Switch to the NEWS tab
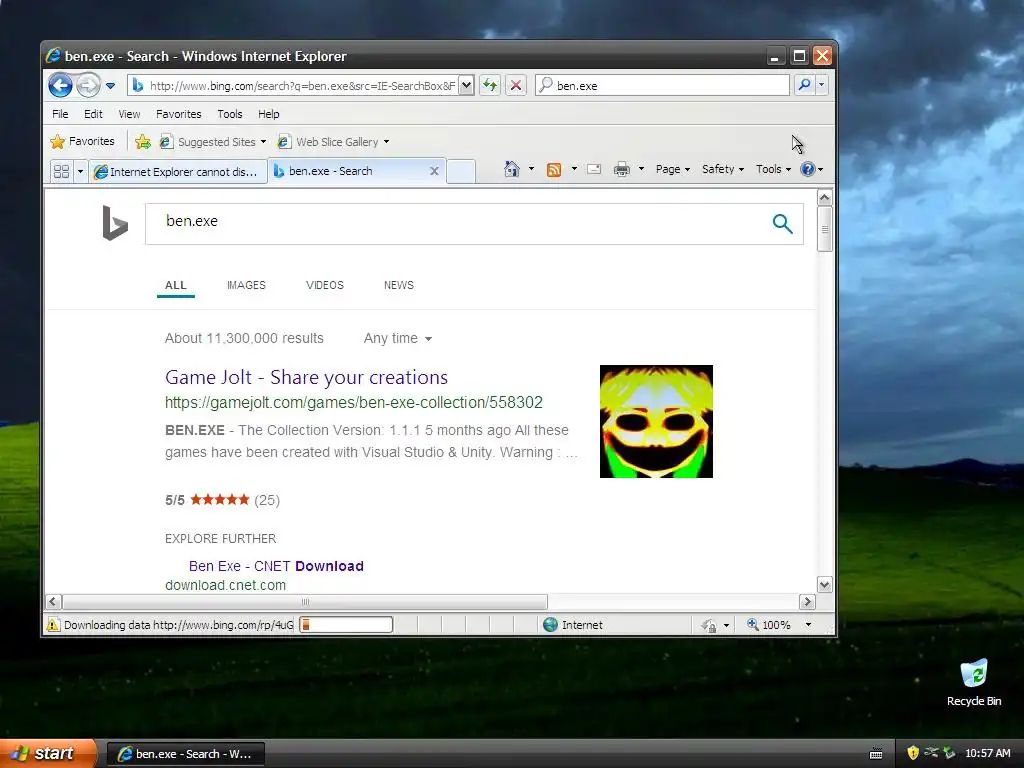The image size is (1024, 768). click(398, 285)
